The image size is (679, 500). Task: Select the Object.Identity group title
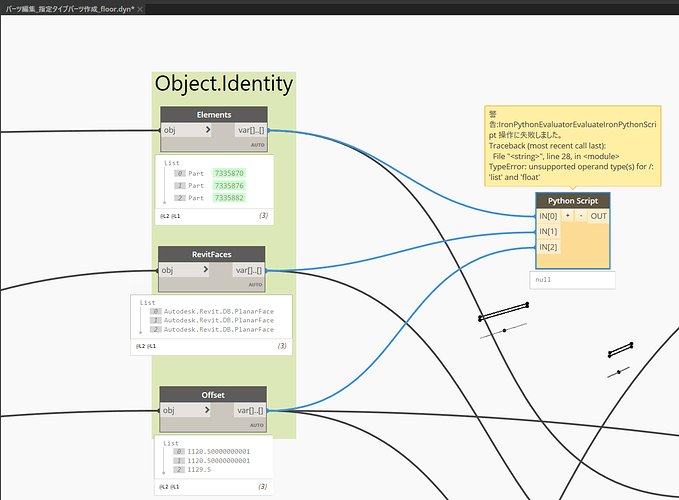(224, 84)
